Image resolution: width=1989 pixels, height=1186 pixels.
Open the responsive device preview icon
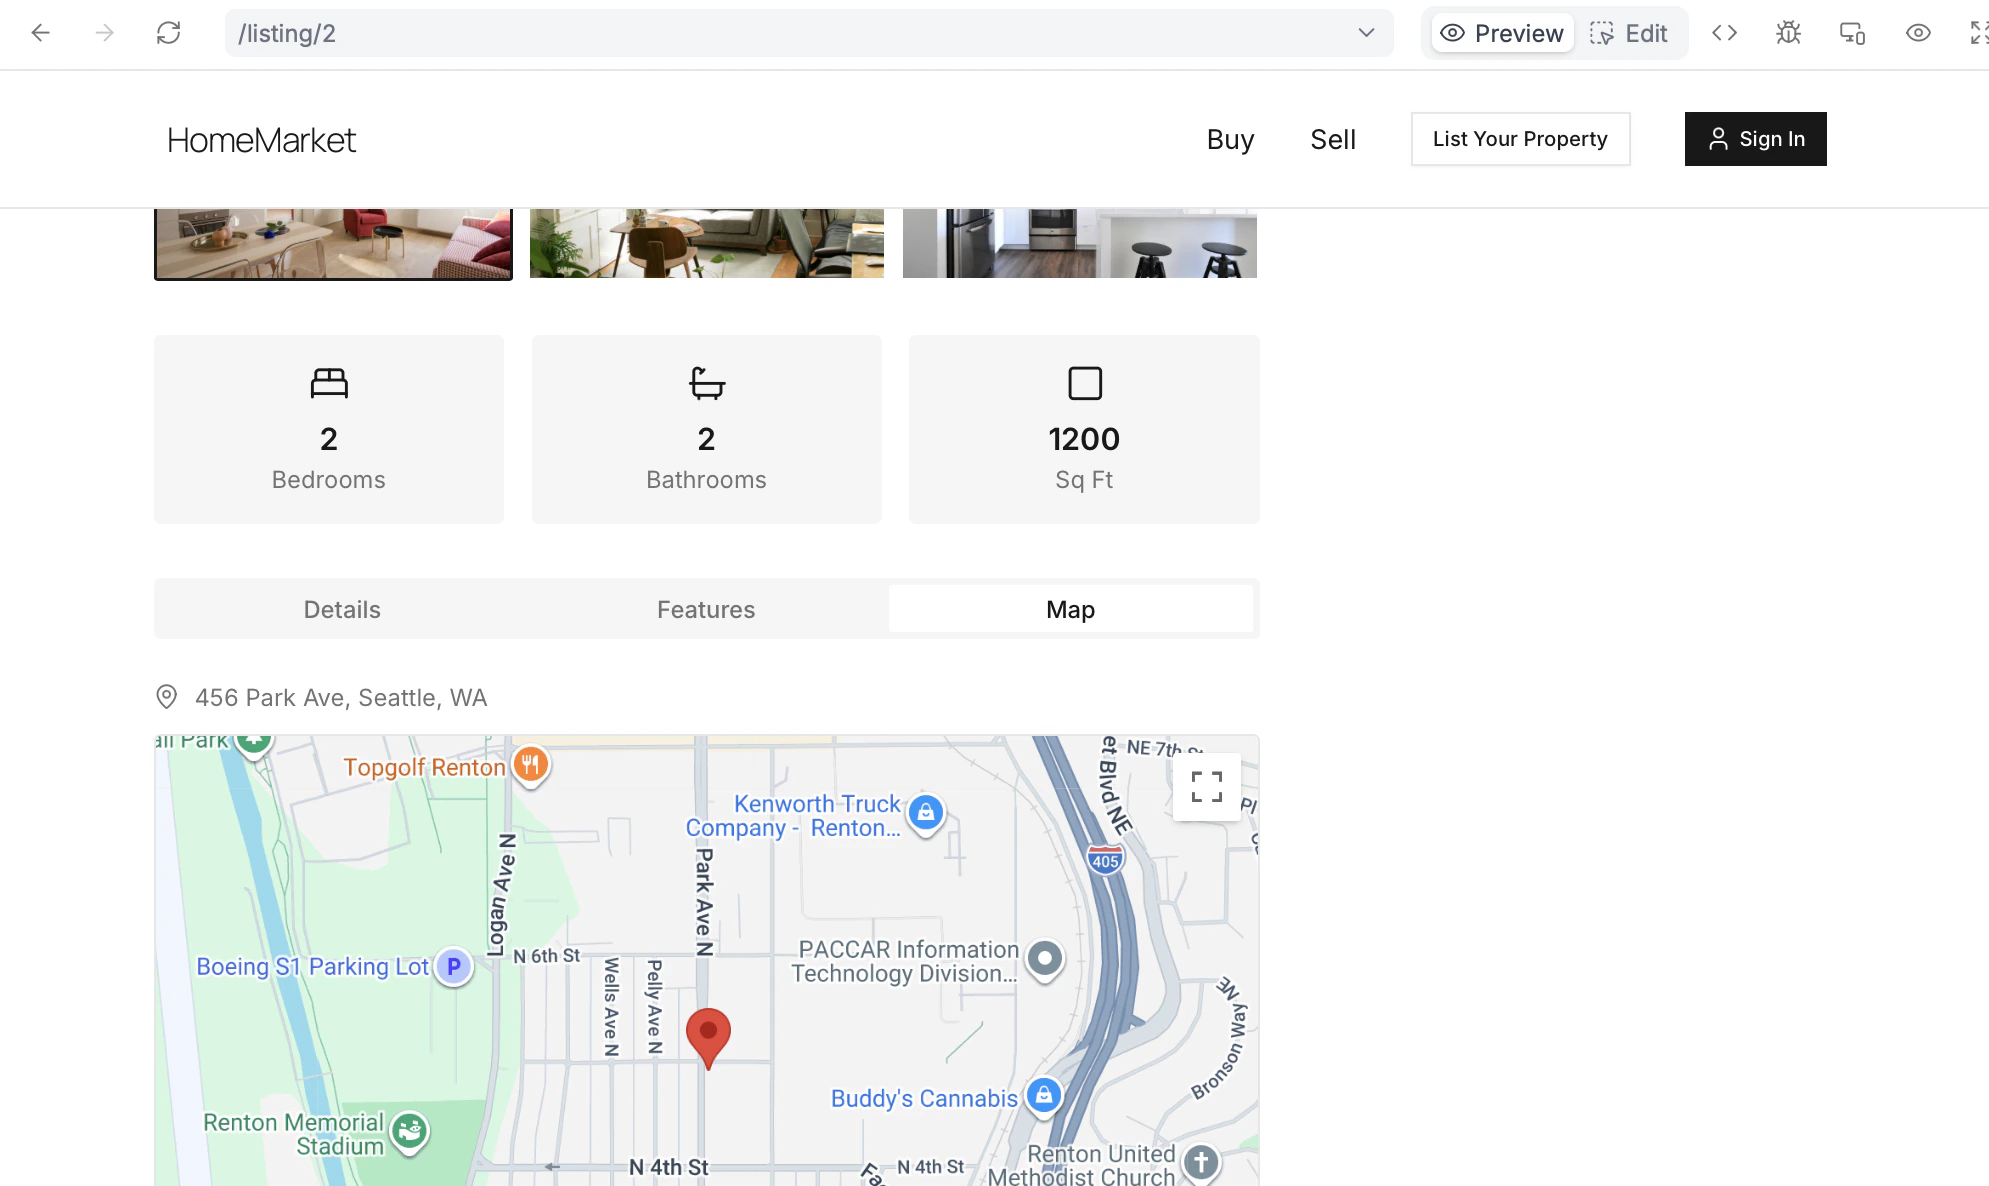point(1852,33)
